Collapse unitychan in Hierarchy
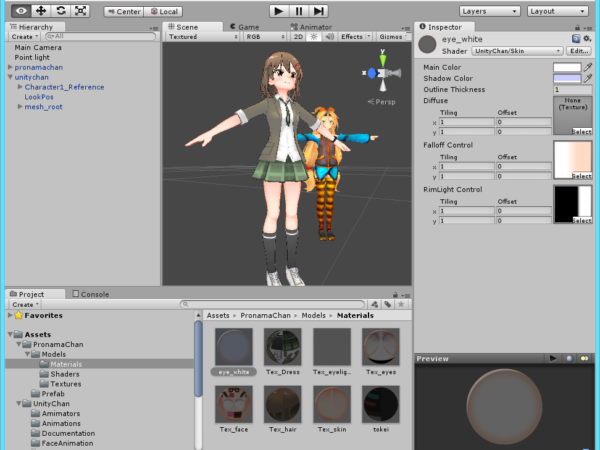 10,77
